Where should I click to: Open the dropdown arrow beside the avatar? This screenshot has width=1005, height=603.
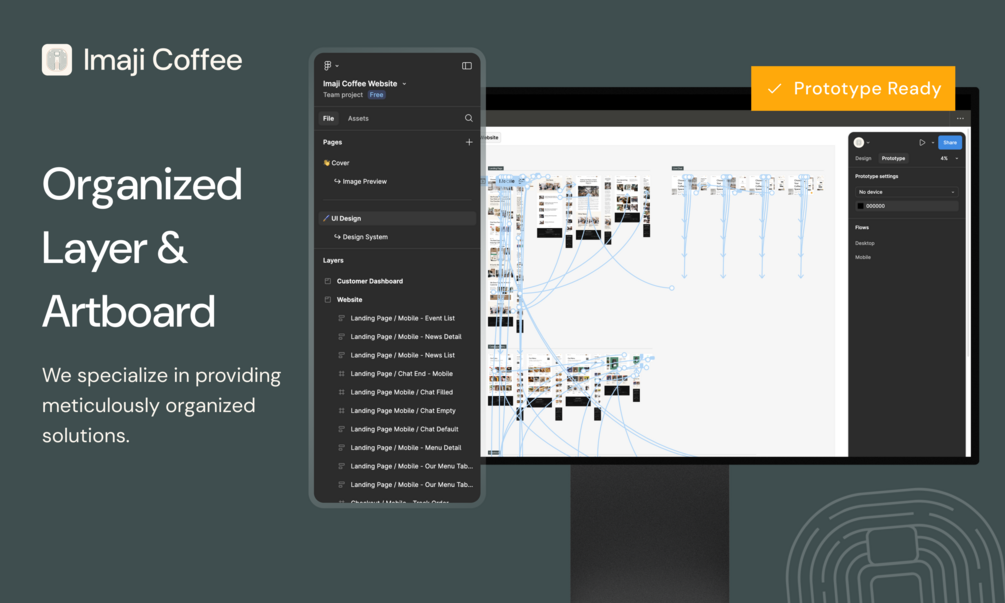(868, 143)
